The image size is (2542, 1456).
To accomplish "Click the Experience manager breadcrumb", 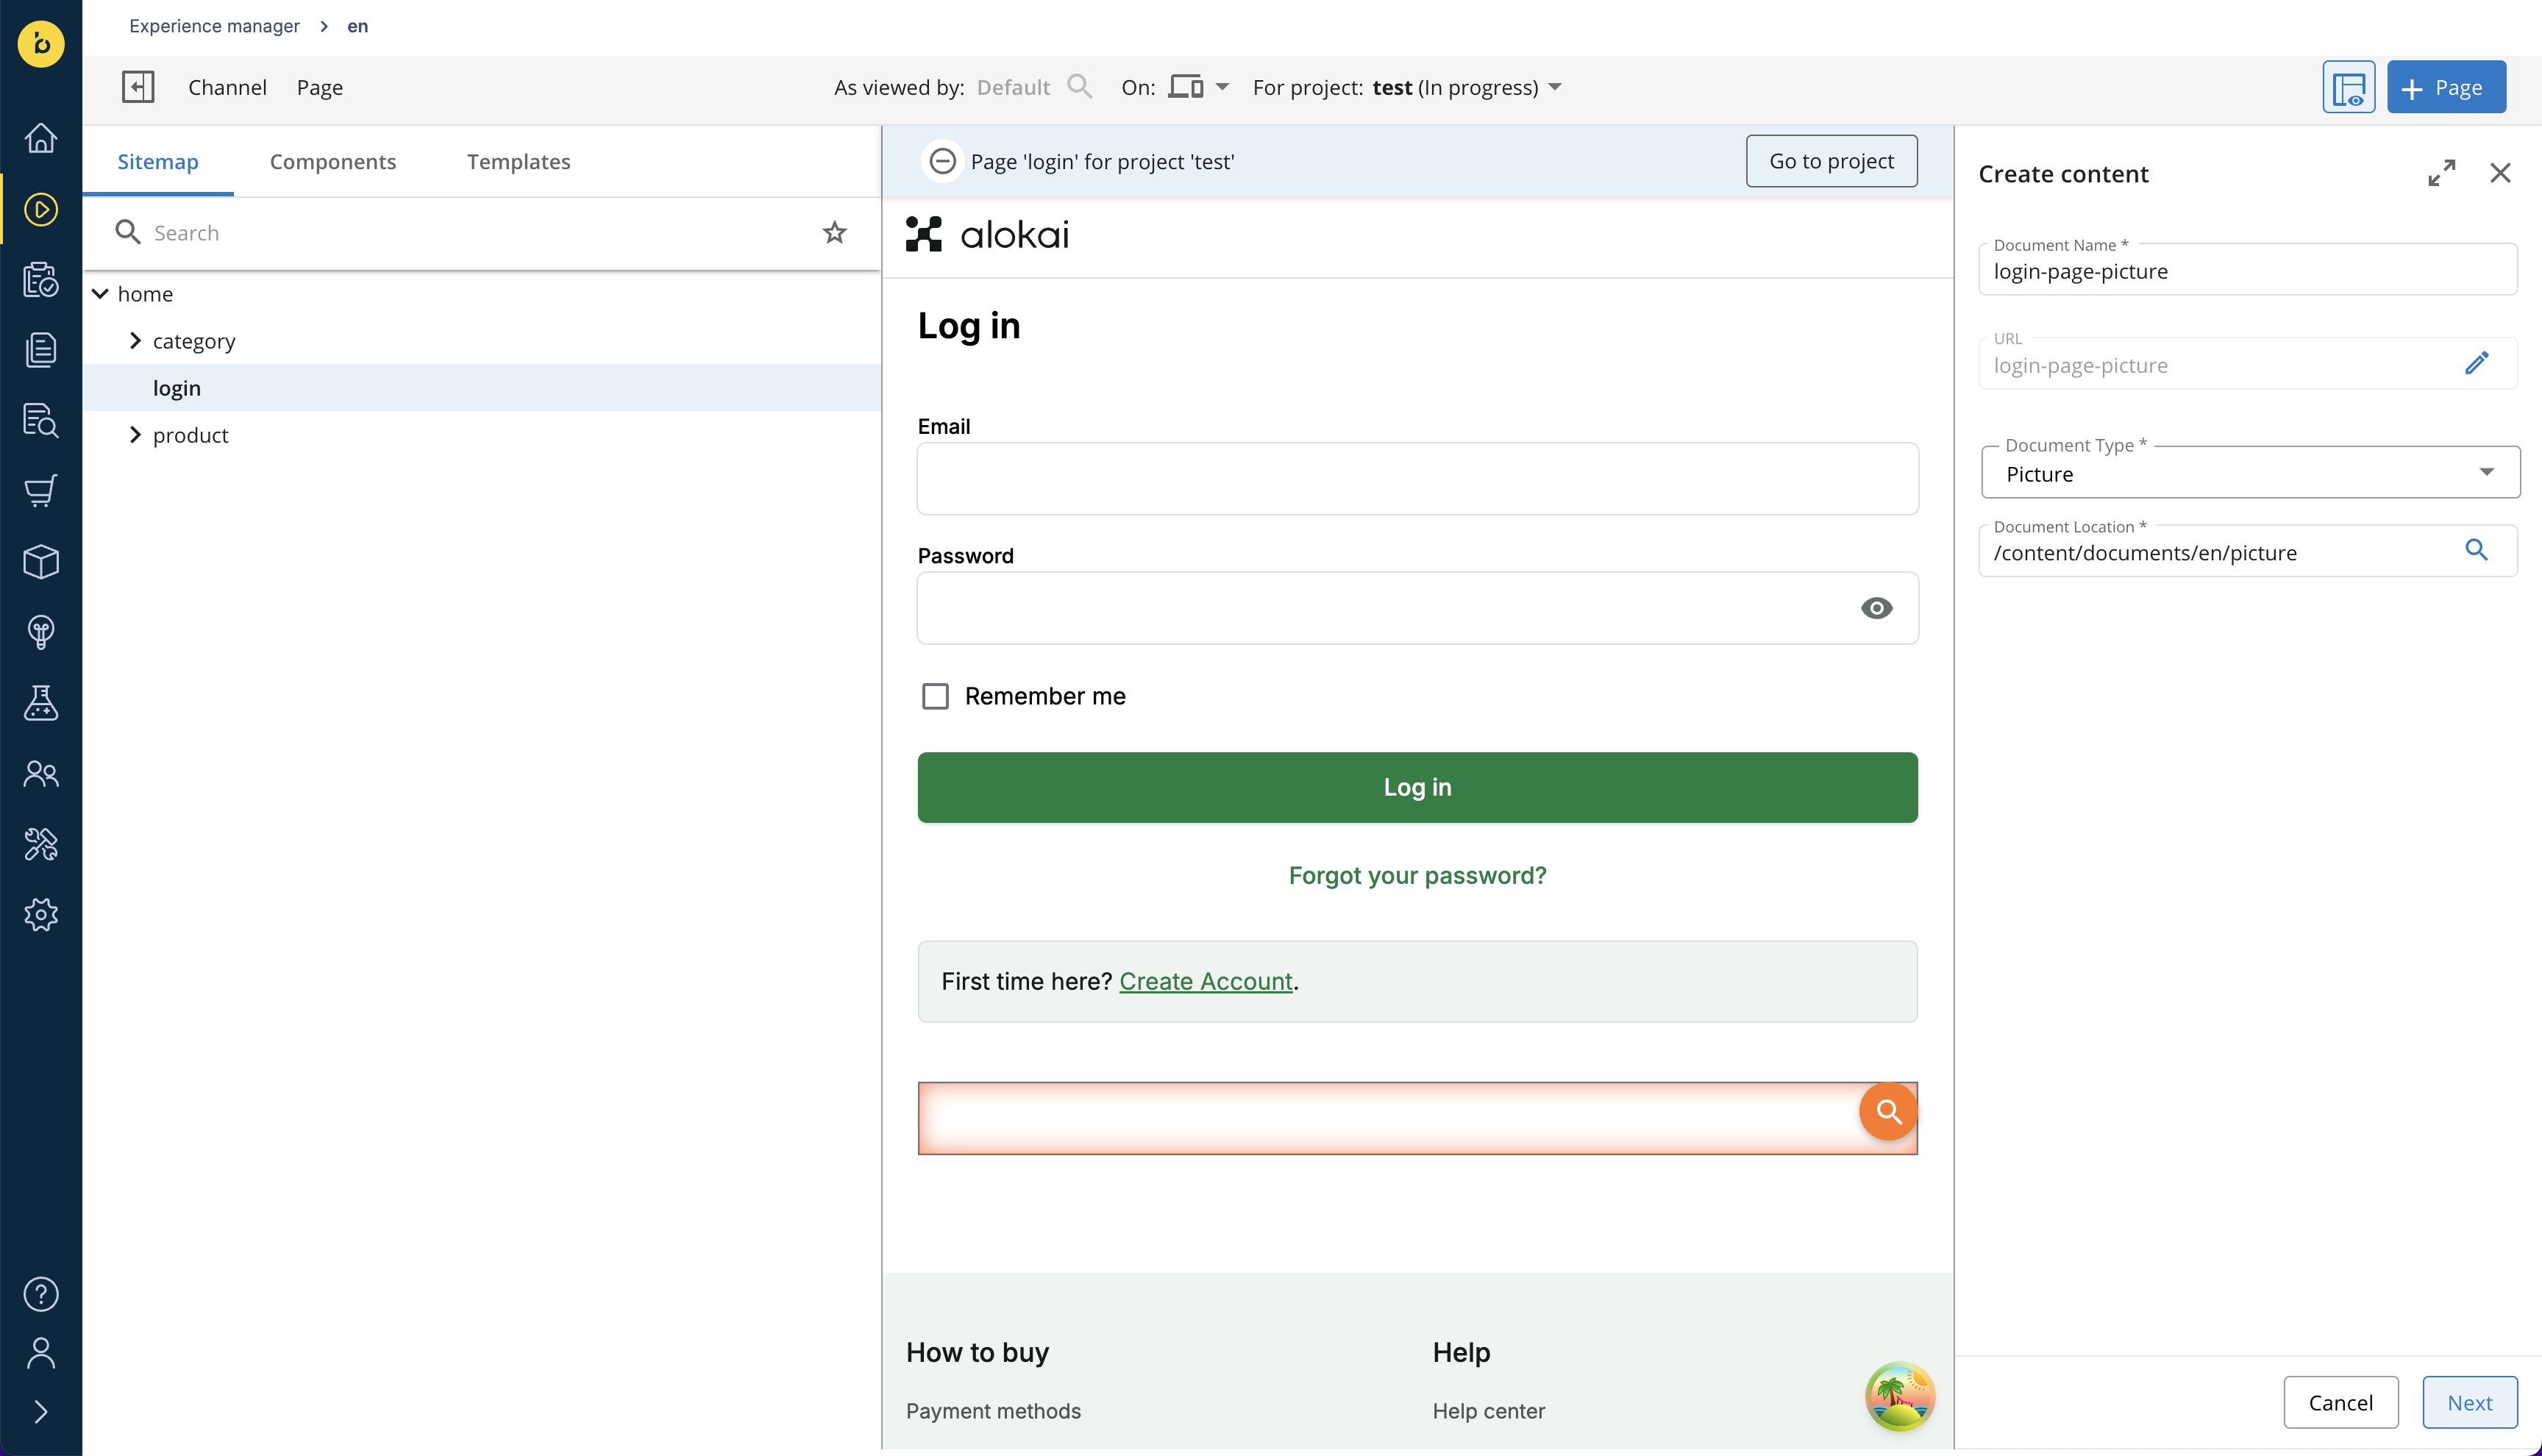I will 214,26.
